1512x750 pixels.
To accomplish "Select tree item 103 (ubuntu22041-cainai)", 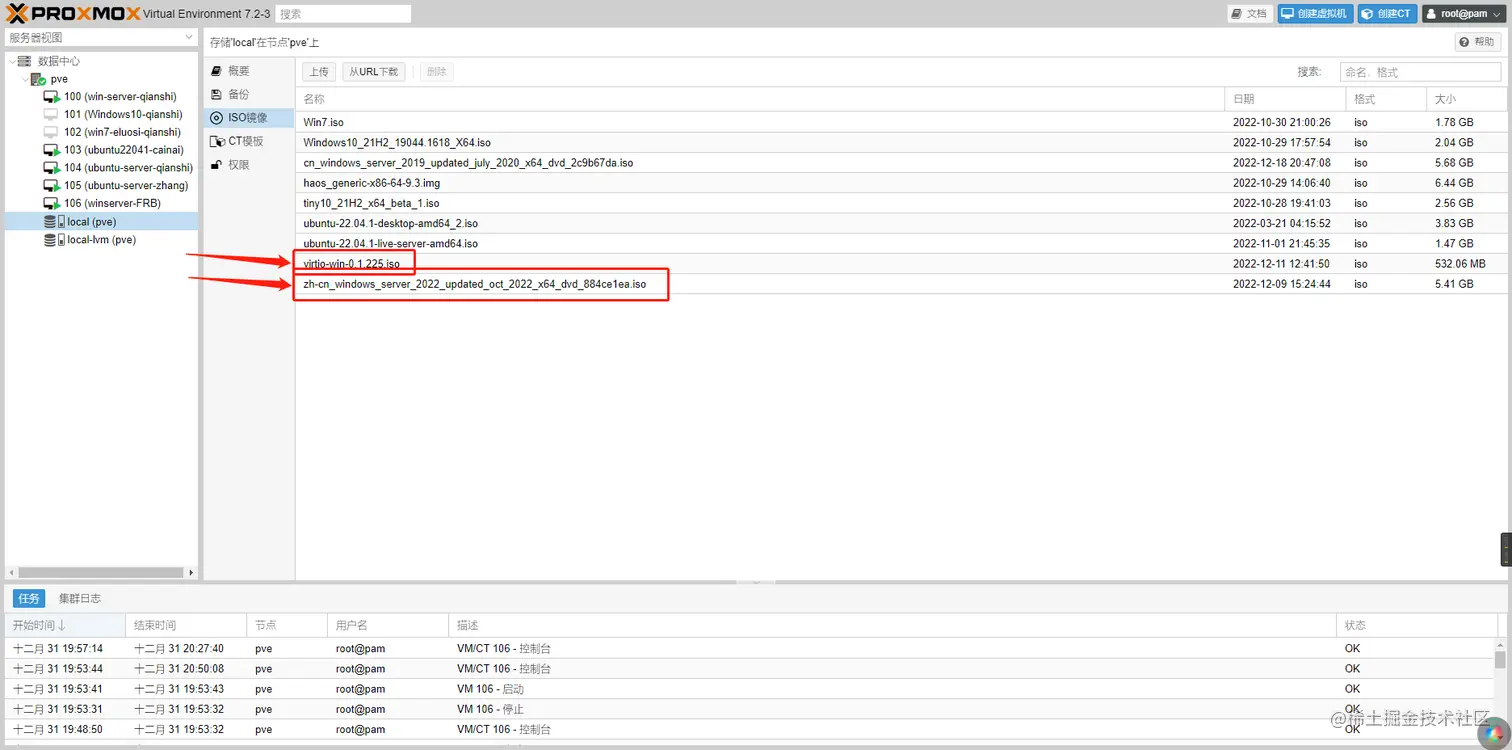I will click(x=101, y=150).
